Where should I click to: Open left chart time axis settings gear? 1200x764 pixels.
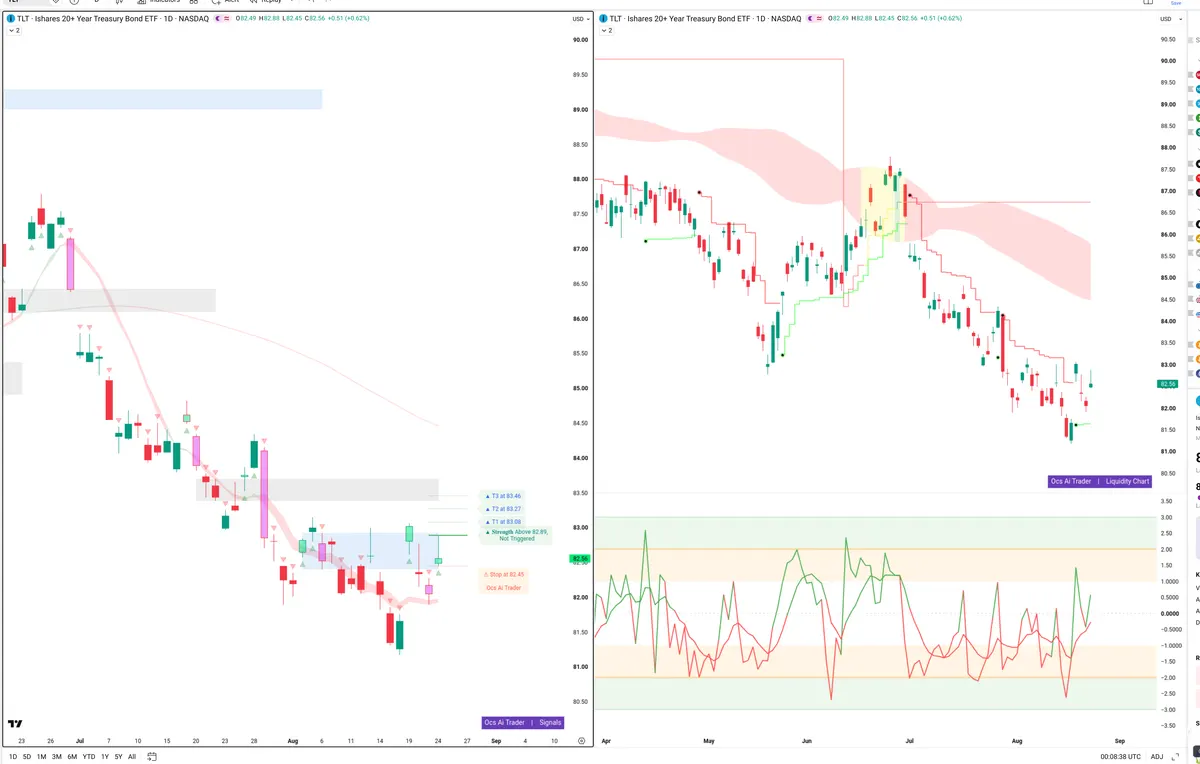click(582, 741)
